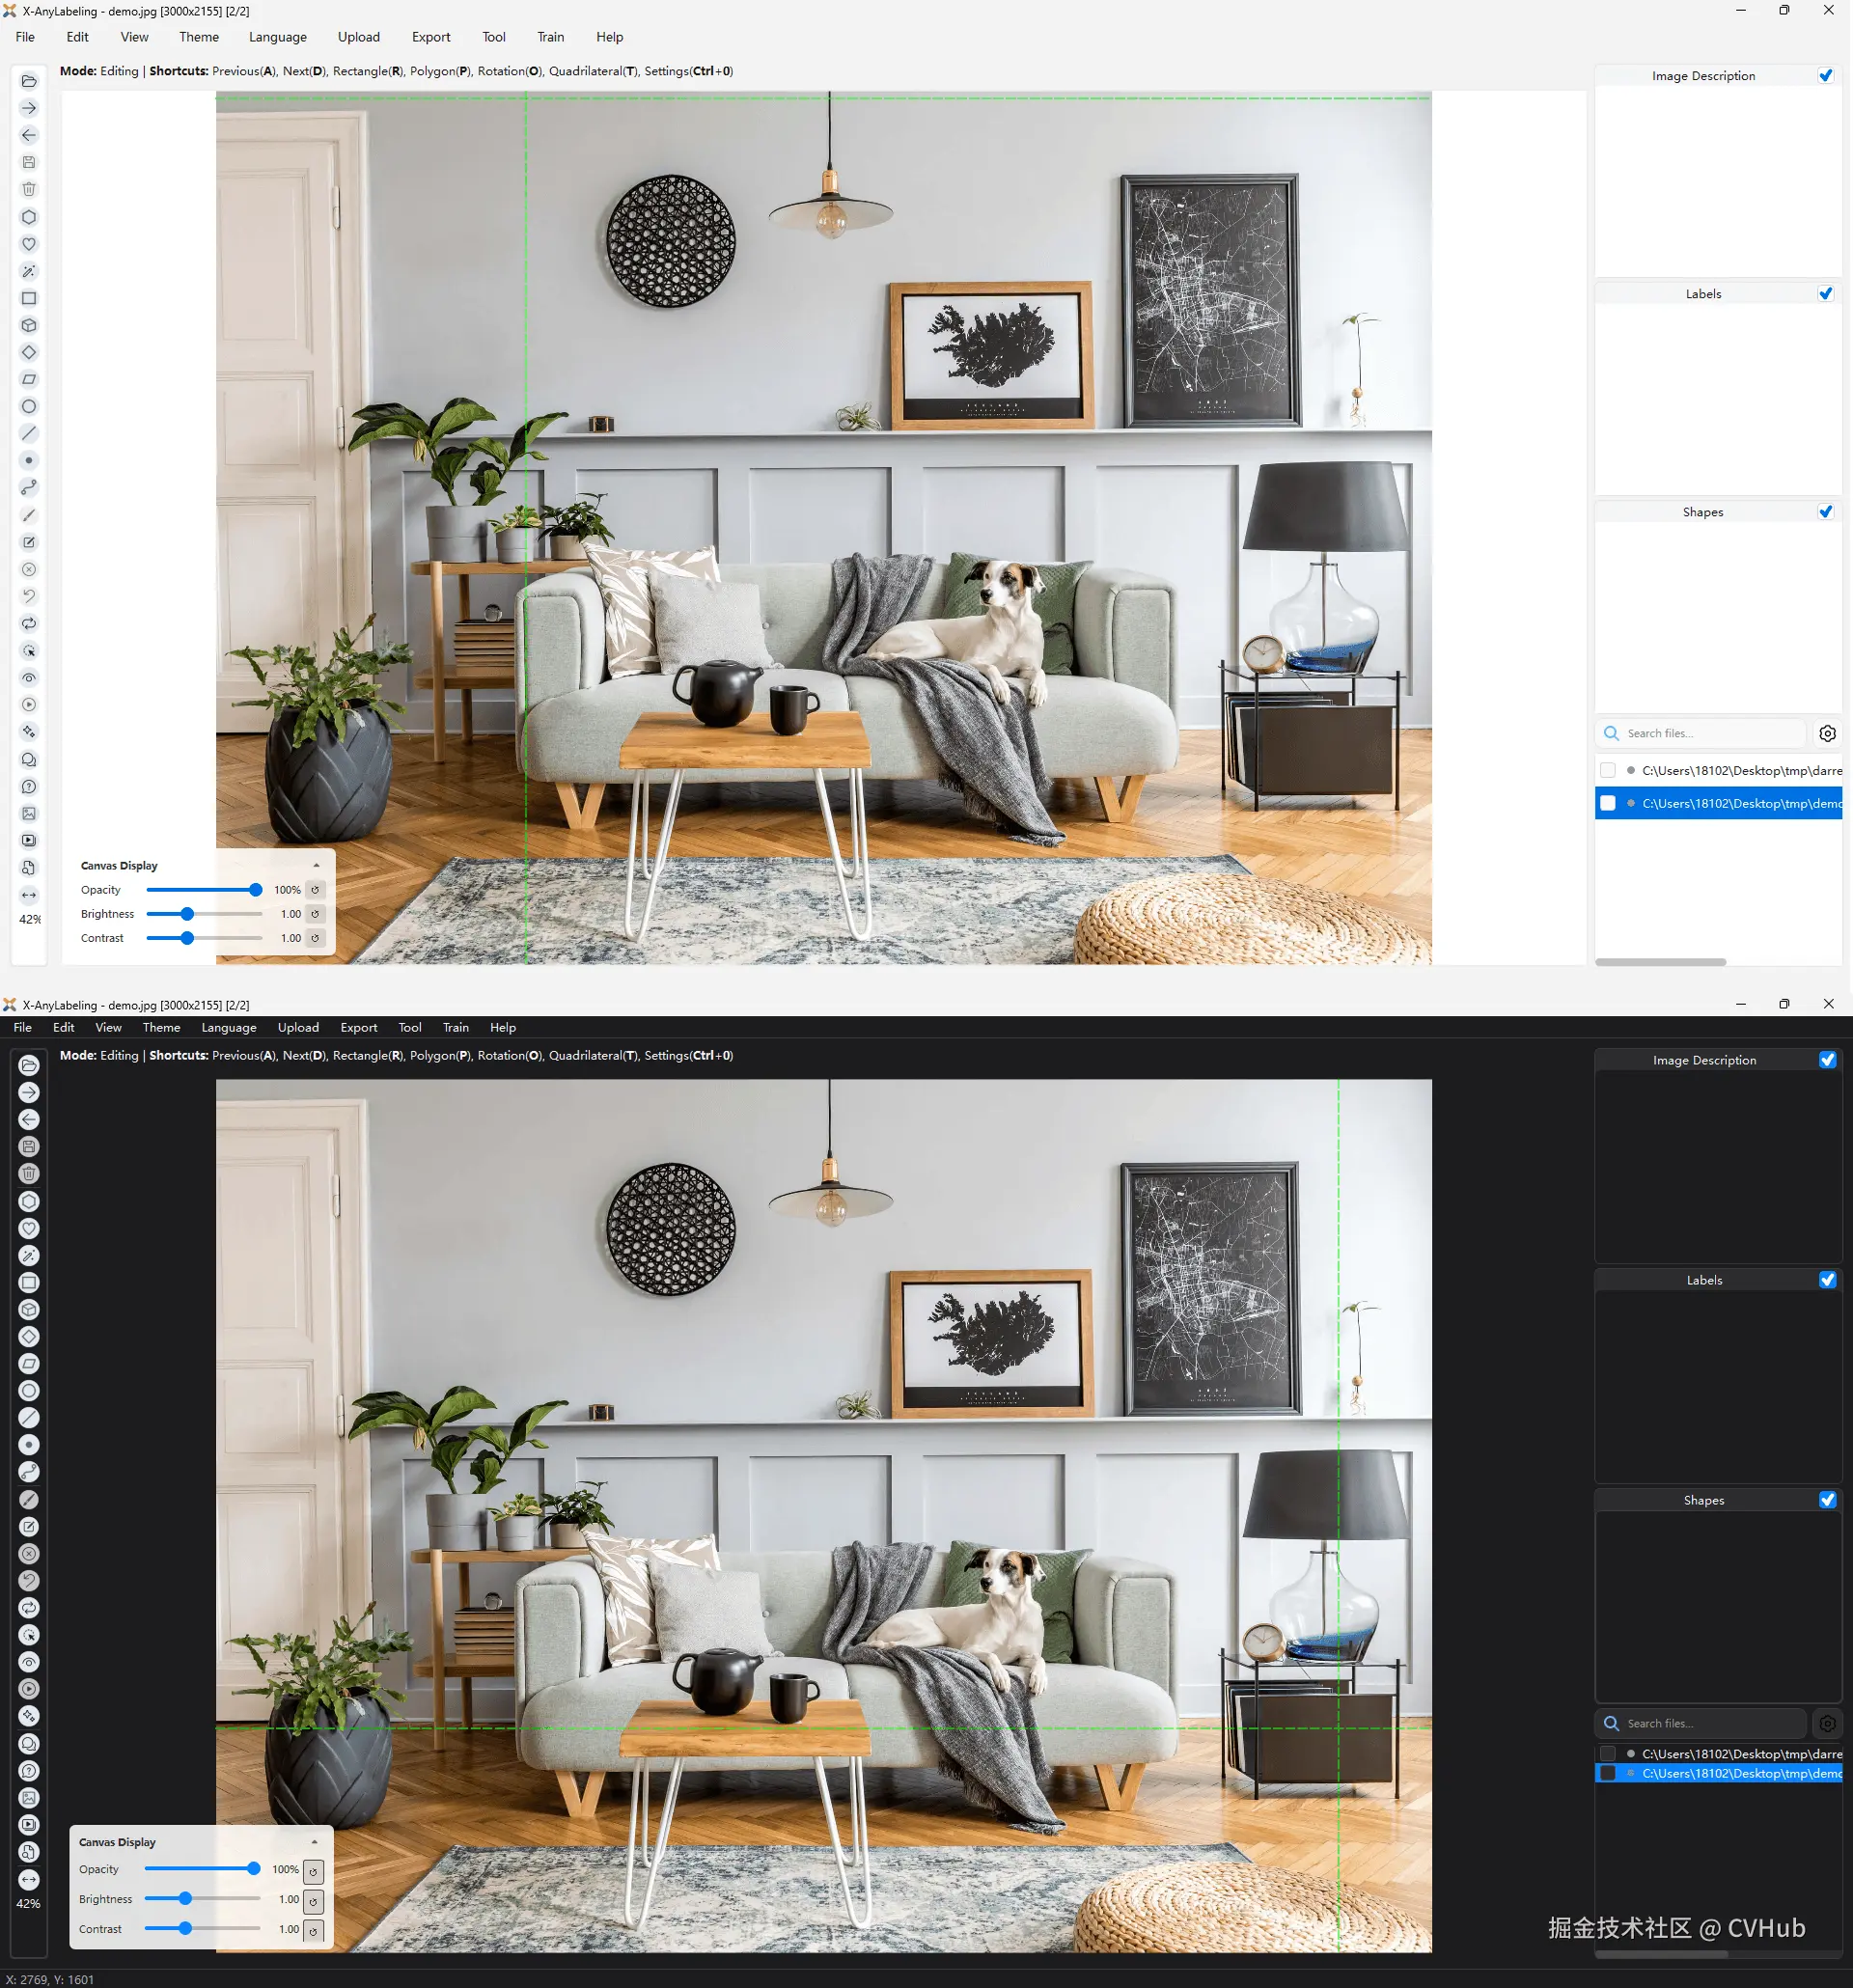Uncheck the Image Description checkbox in the light window
The image size is (1853, 1988).
tap(1825, 76)
